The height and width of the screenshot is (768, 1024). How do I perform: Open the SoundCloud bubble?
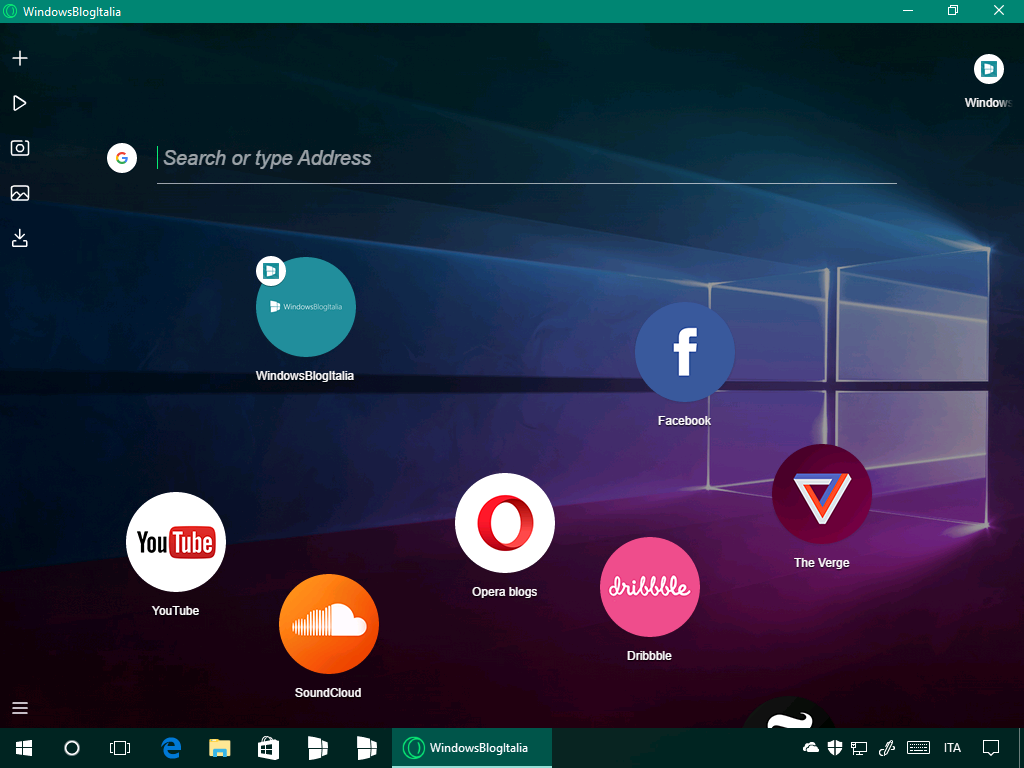[x=328, y=624]
